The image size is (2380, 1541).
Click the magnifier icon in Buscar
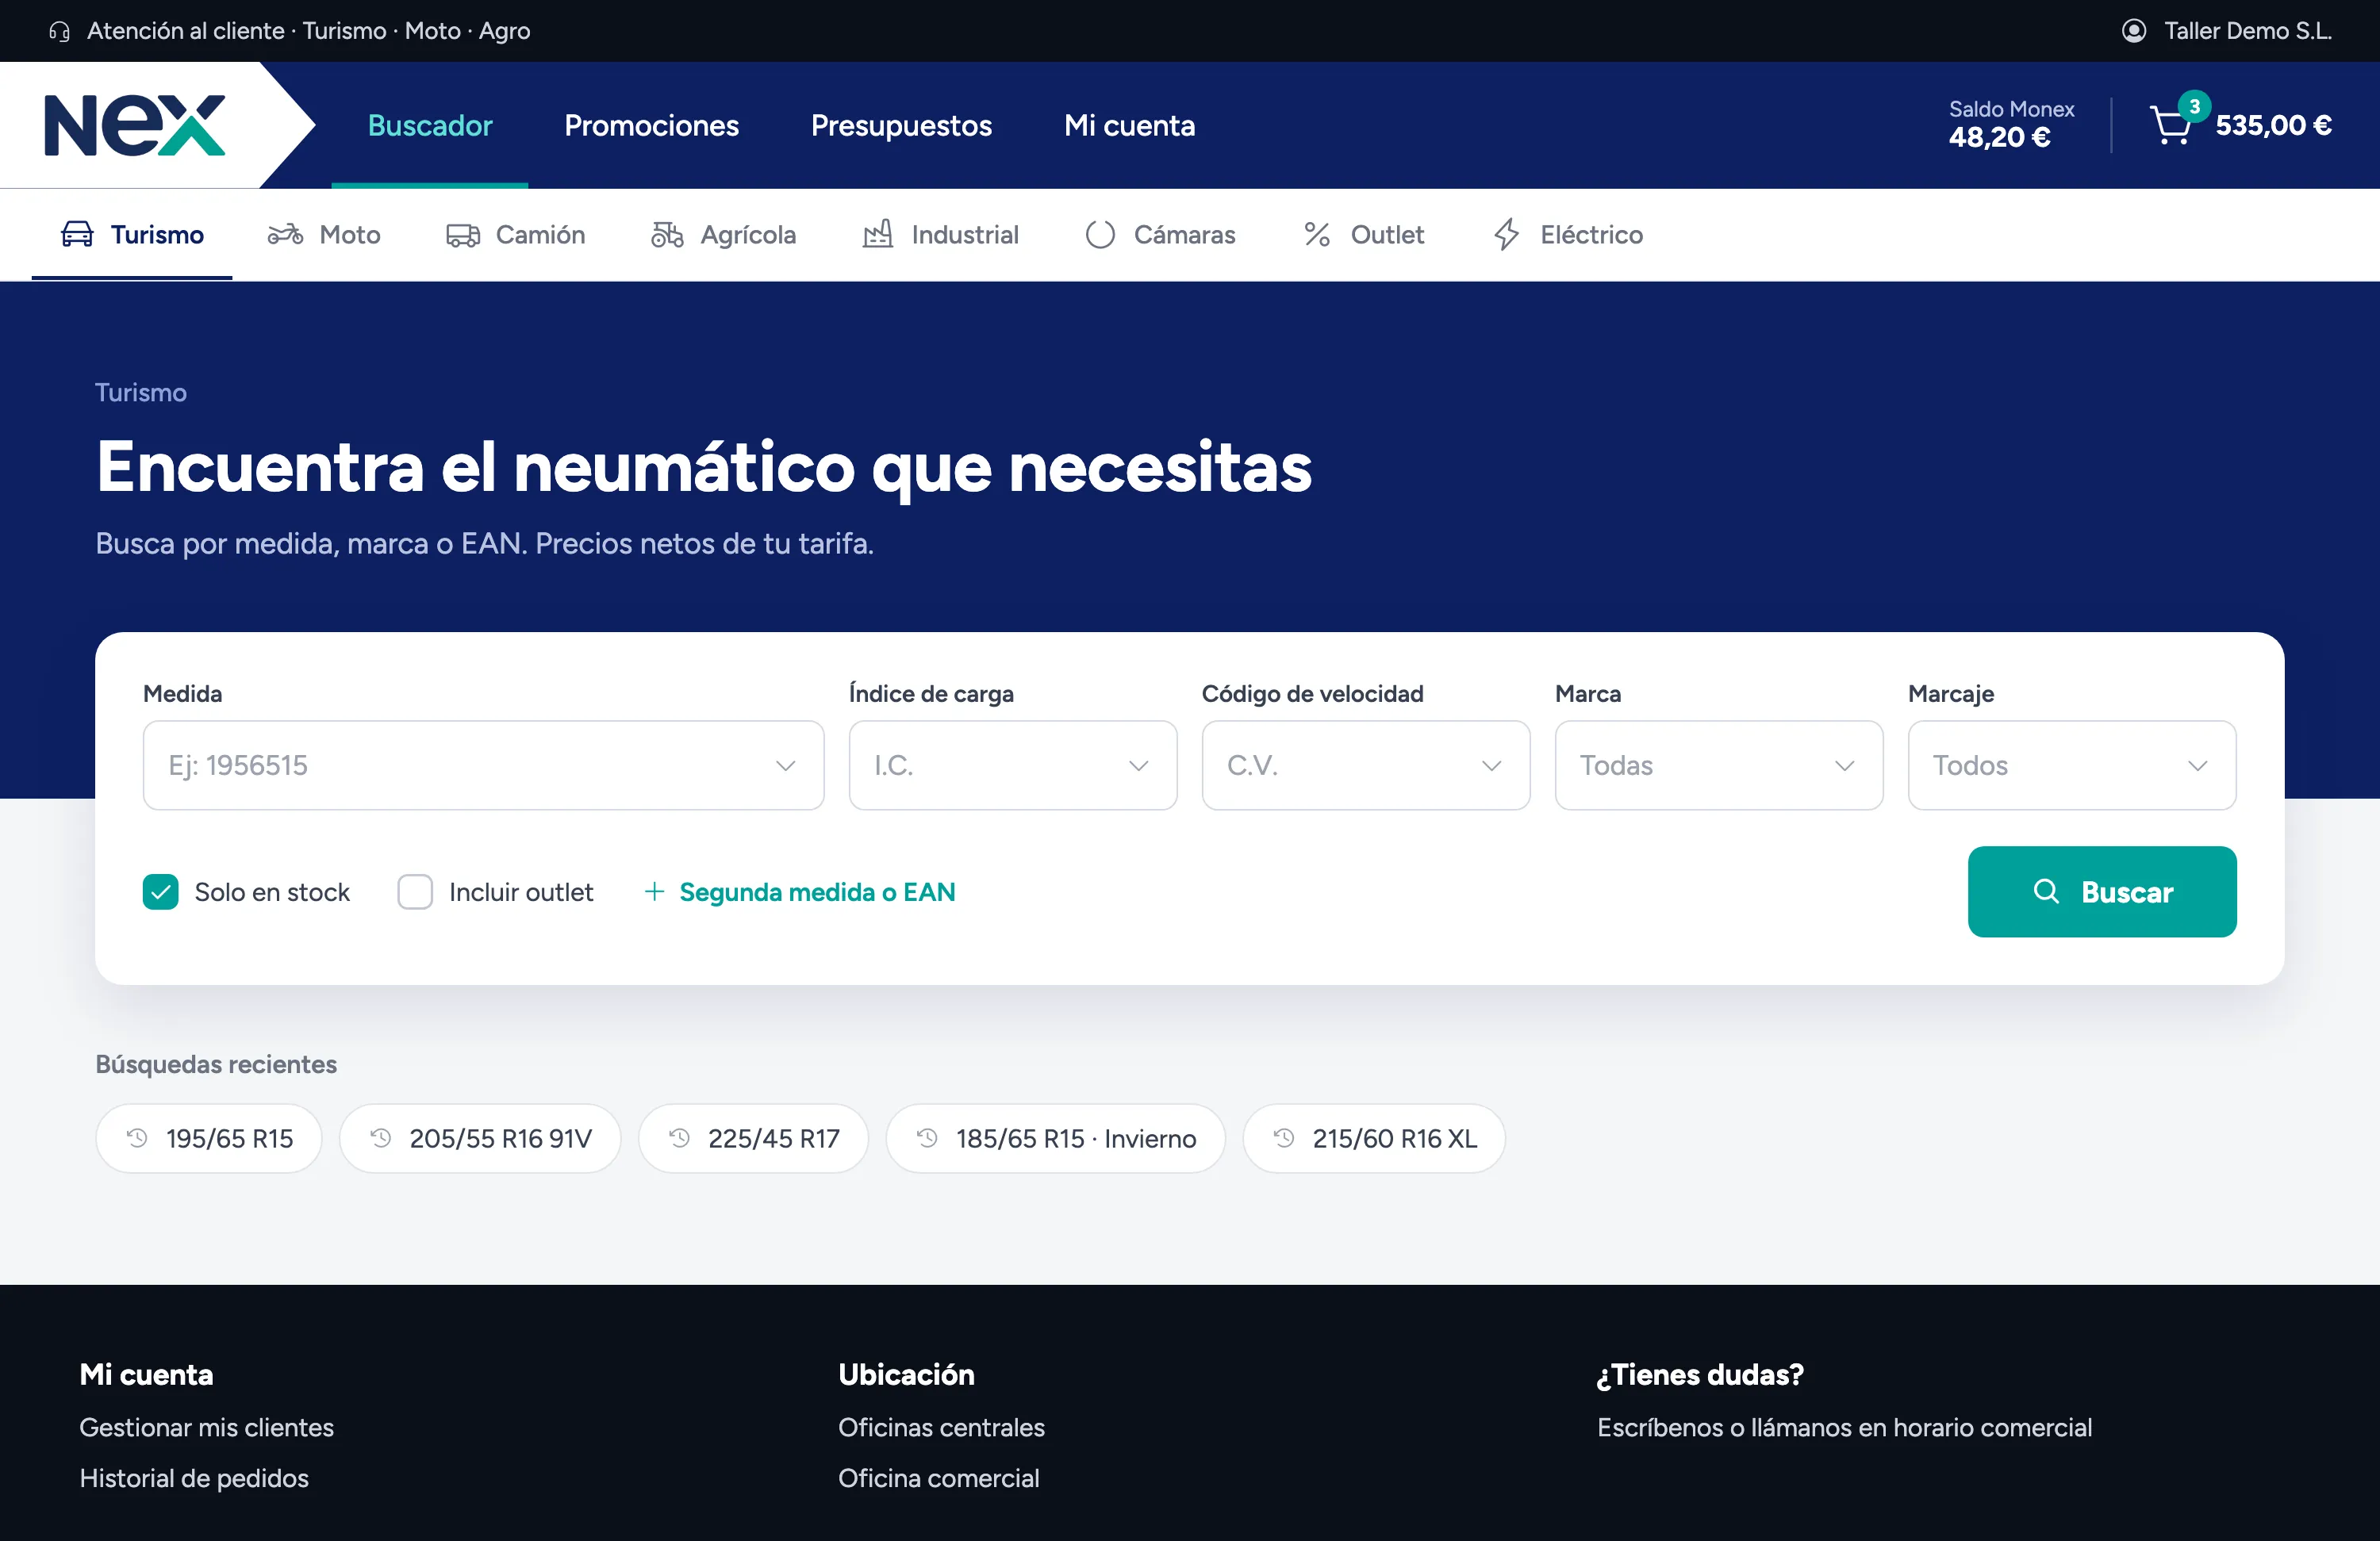[2046, 891]
